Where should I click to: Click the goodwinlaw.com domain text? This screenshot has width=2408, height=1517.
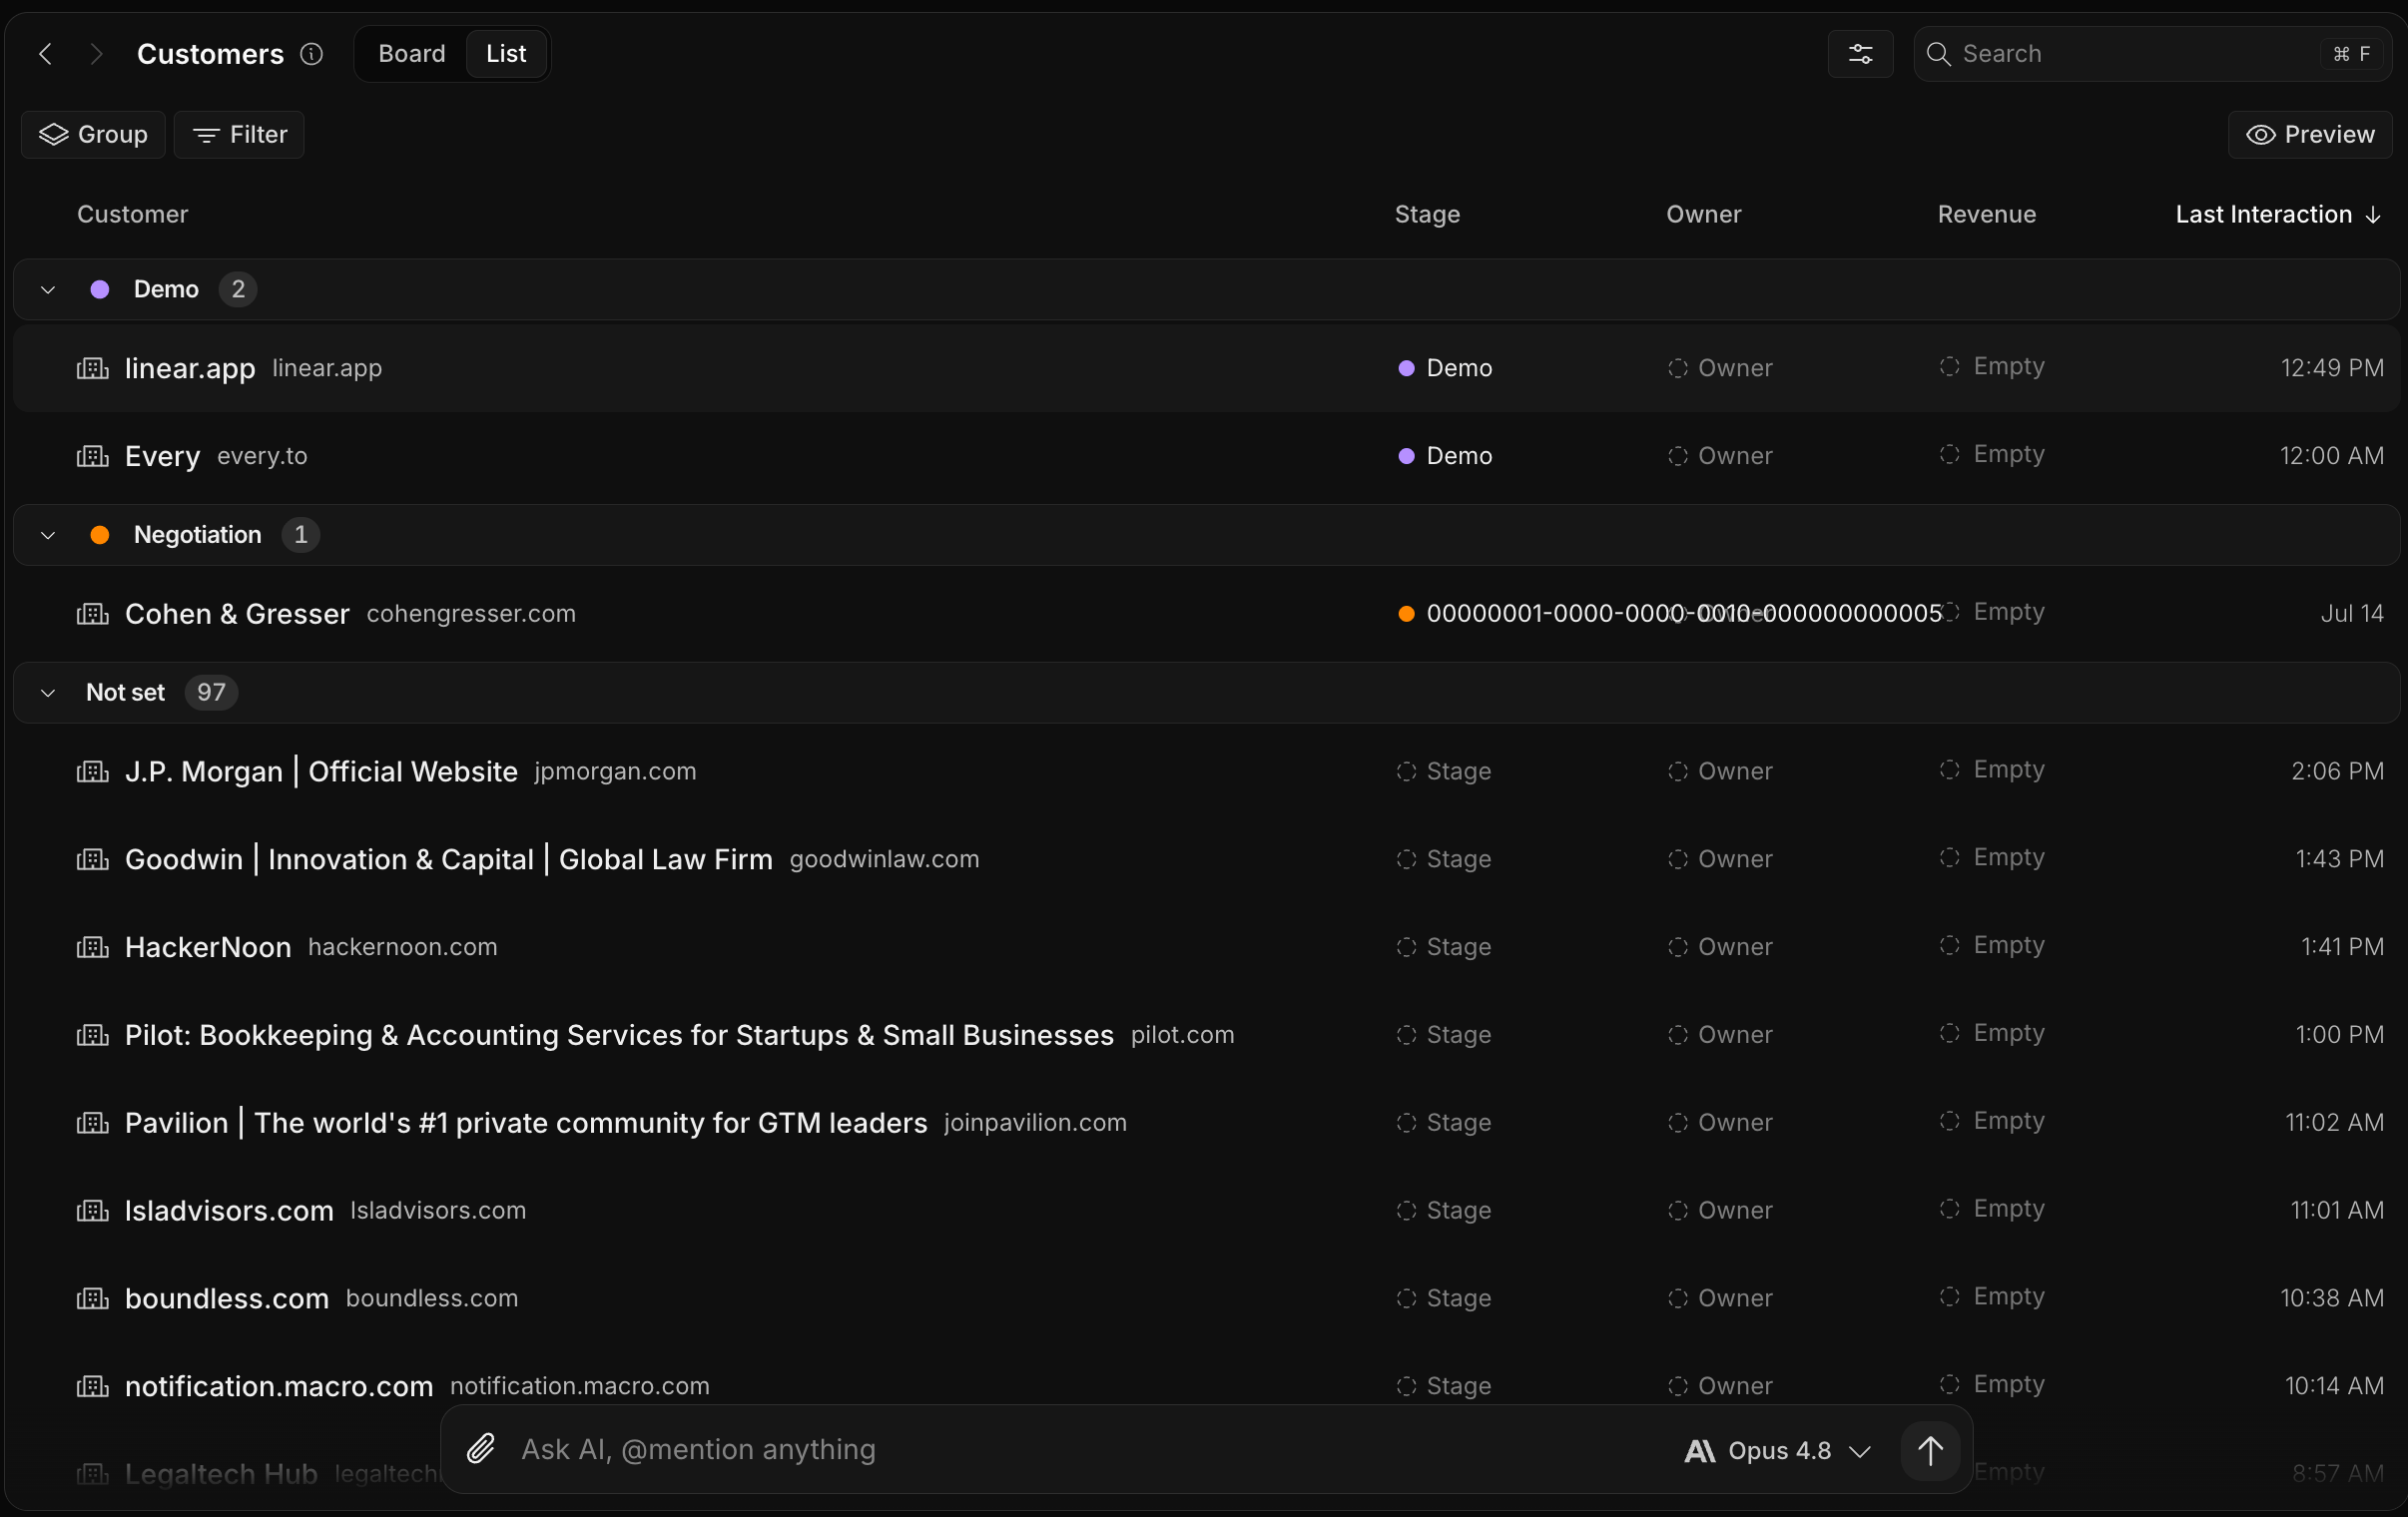click(884, 859)
